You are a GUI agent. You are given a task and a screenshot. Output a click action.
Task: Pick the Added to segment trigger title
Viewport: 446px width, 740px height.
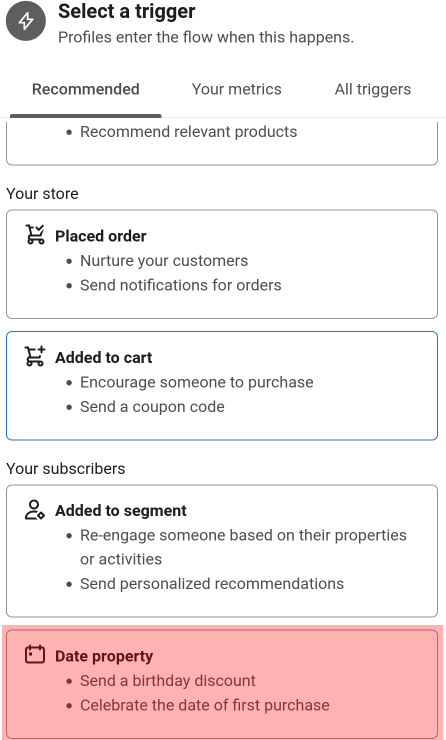tap(121, 511)
